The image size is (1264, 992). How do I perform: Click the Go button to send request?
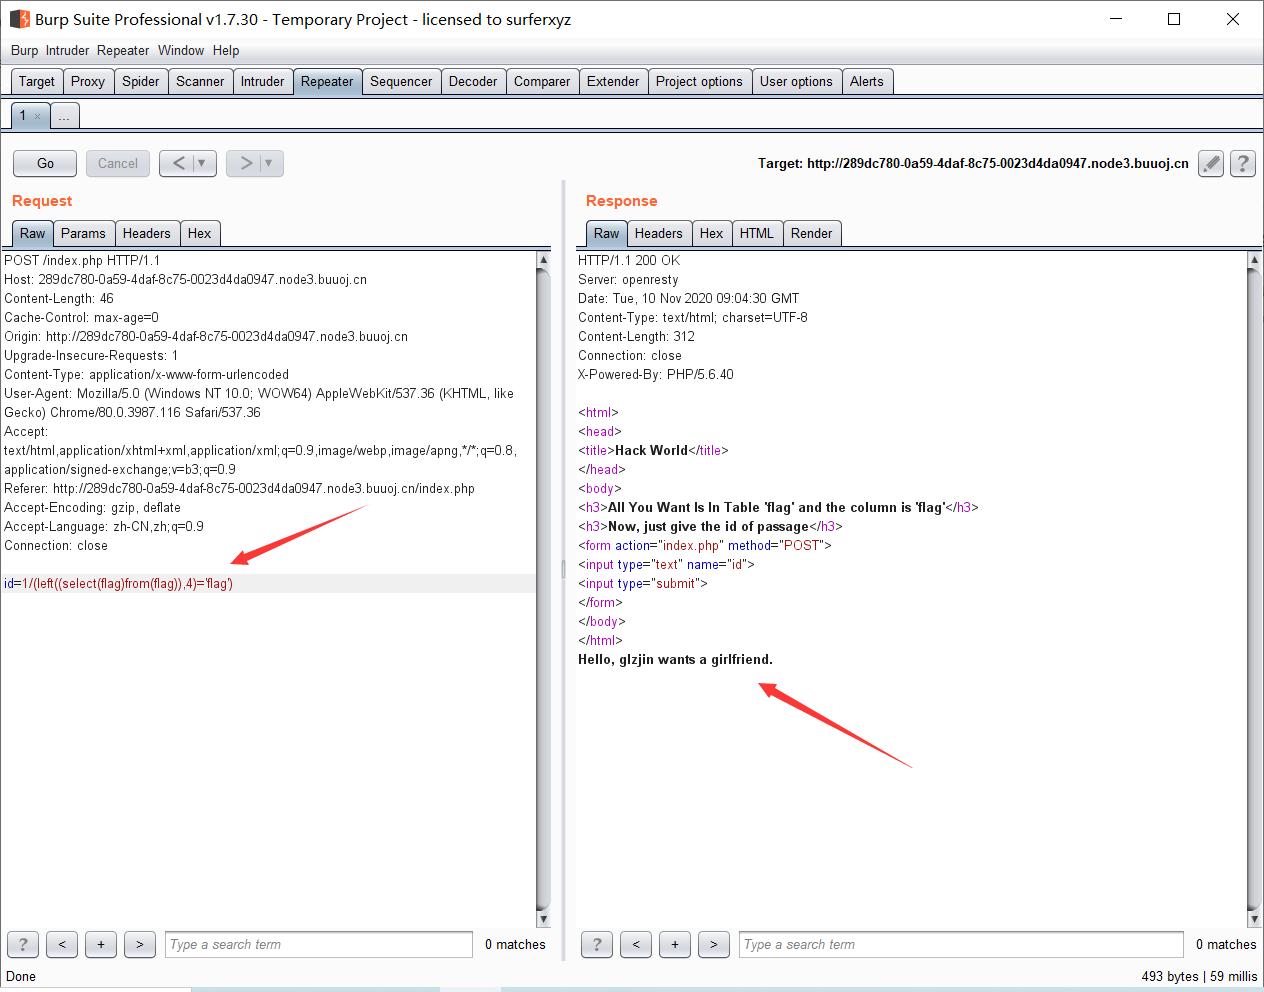[45, 163]
